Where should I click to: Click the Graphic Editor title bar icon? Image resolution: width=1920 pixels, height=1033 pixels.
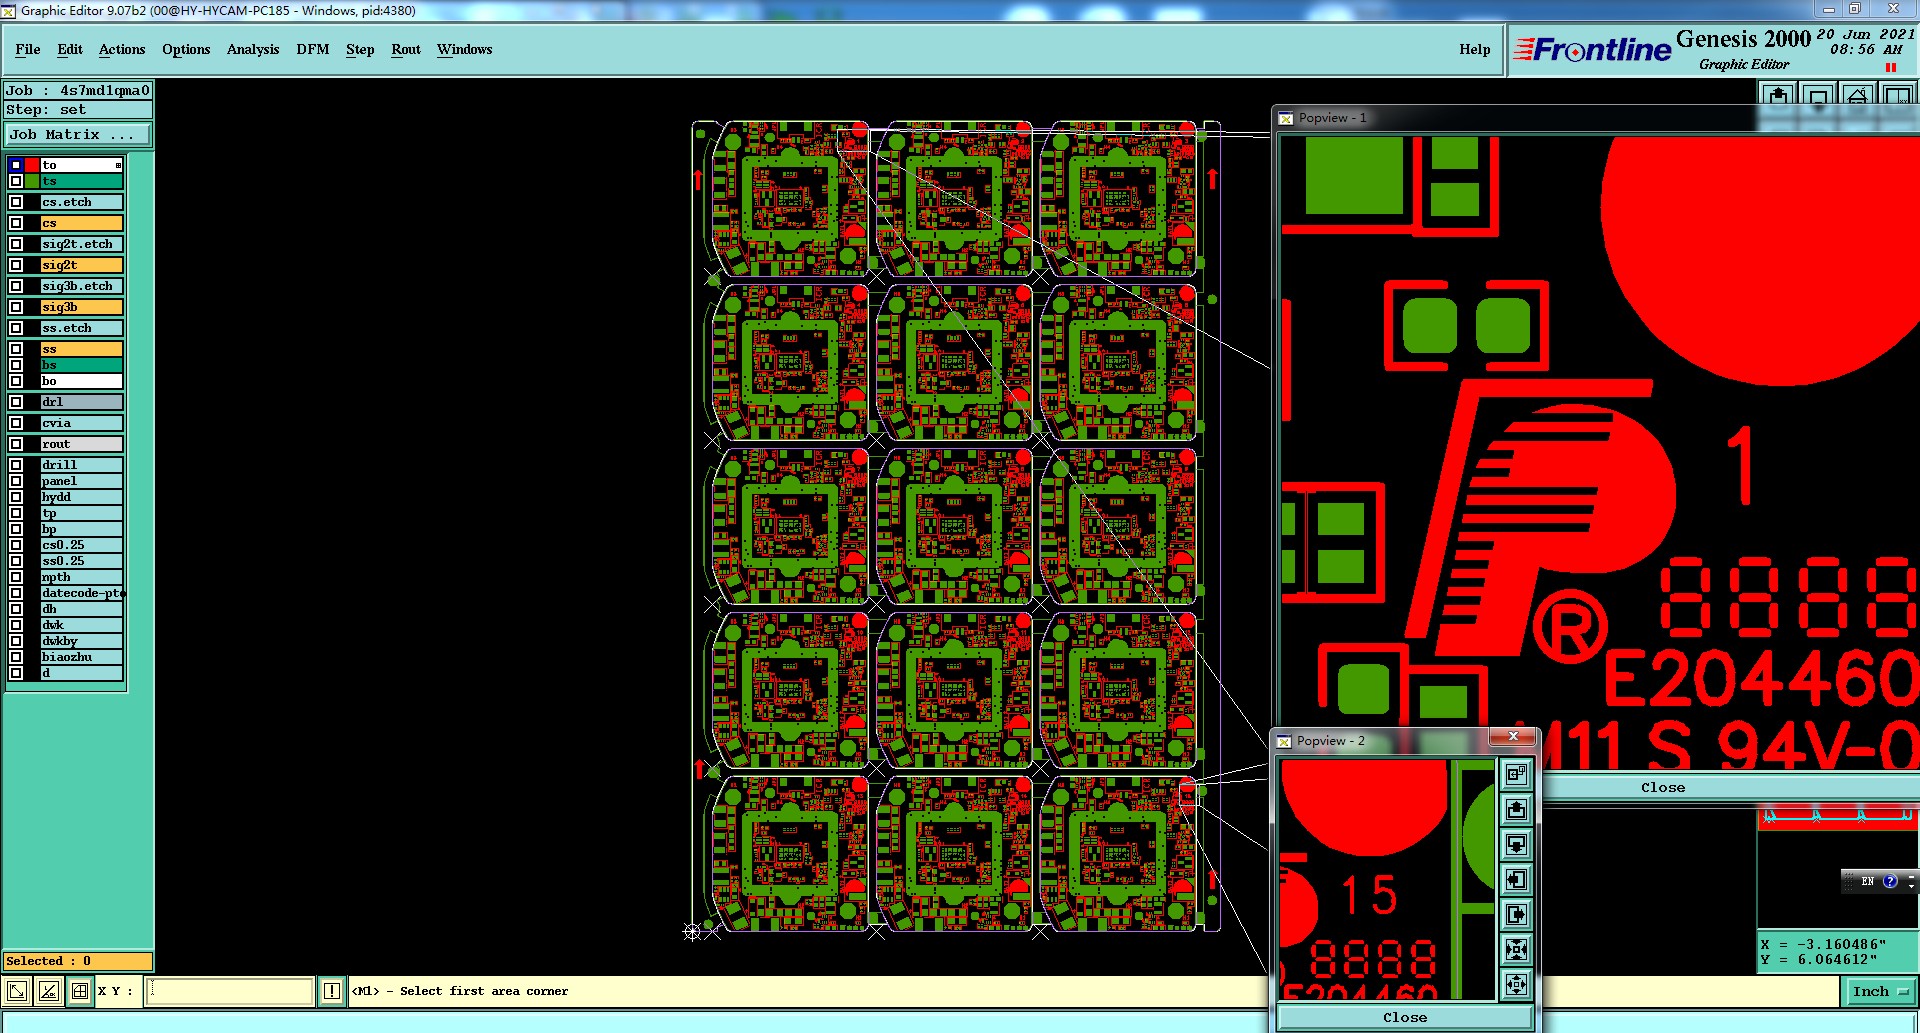click(9, 11)
